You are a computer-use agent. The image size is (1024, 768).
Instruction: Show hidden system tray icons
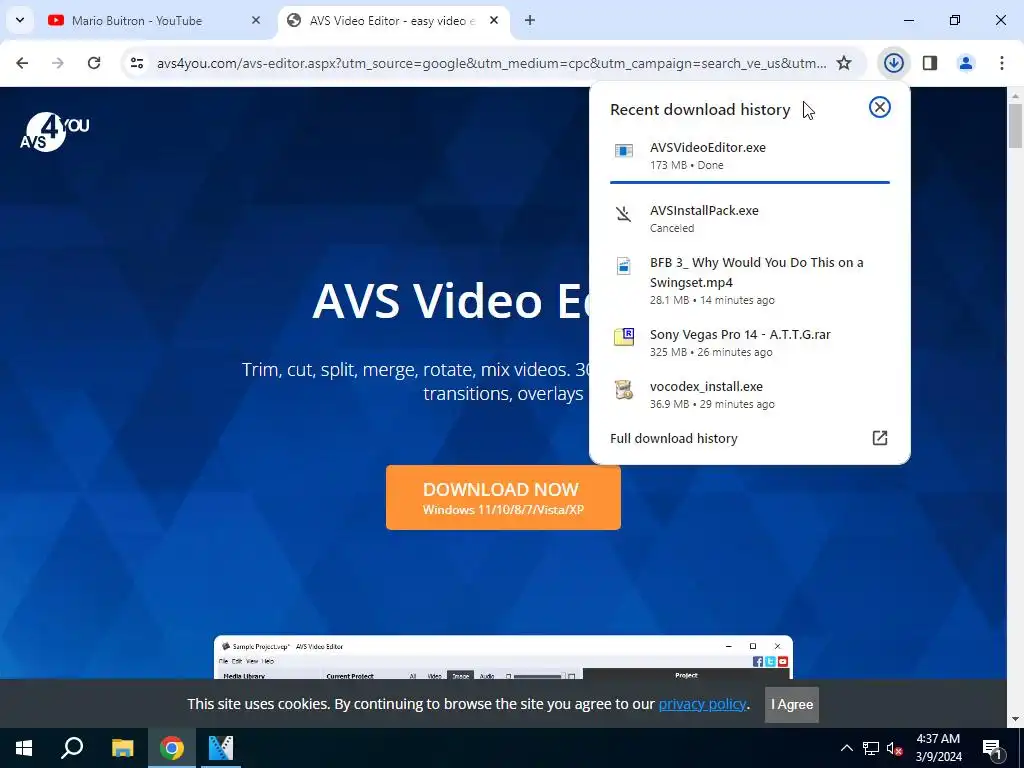846,748
